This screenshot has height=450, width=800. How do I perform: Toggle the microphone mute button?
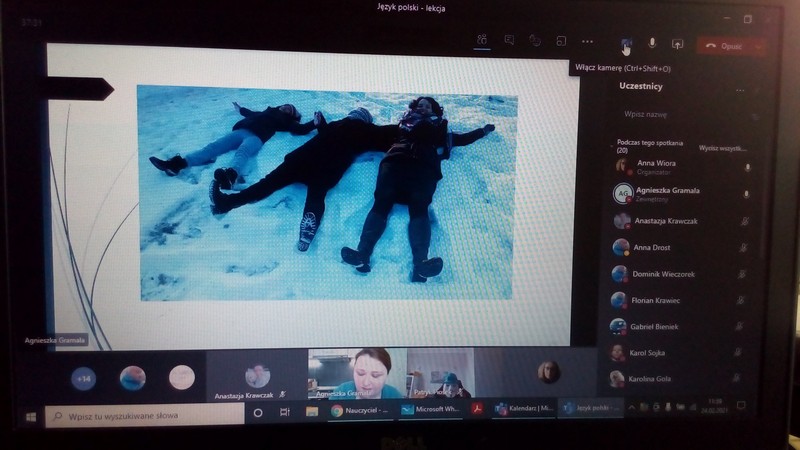coord(652,44)
